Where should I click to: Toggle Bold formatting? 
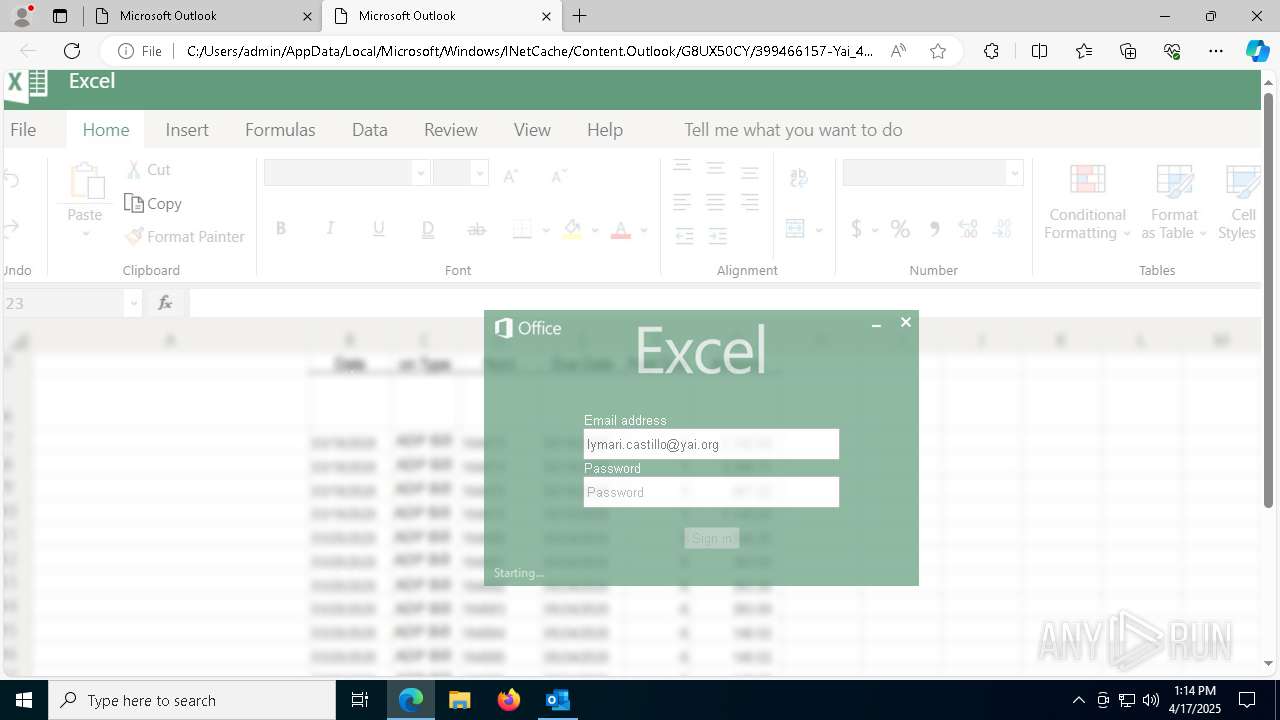tap(281, 229)
